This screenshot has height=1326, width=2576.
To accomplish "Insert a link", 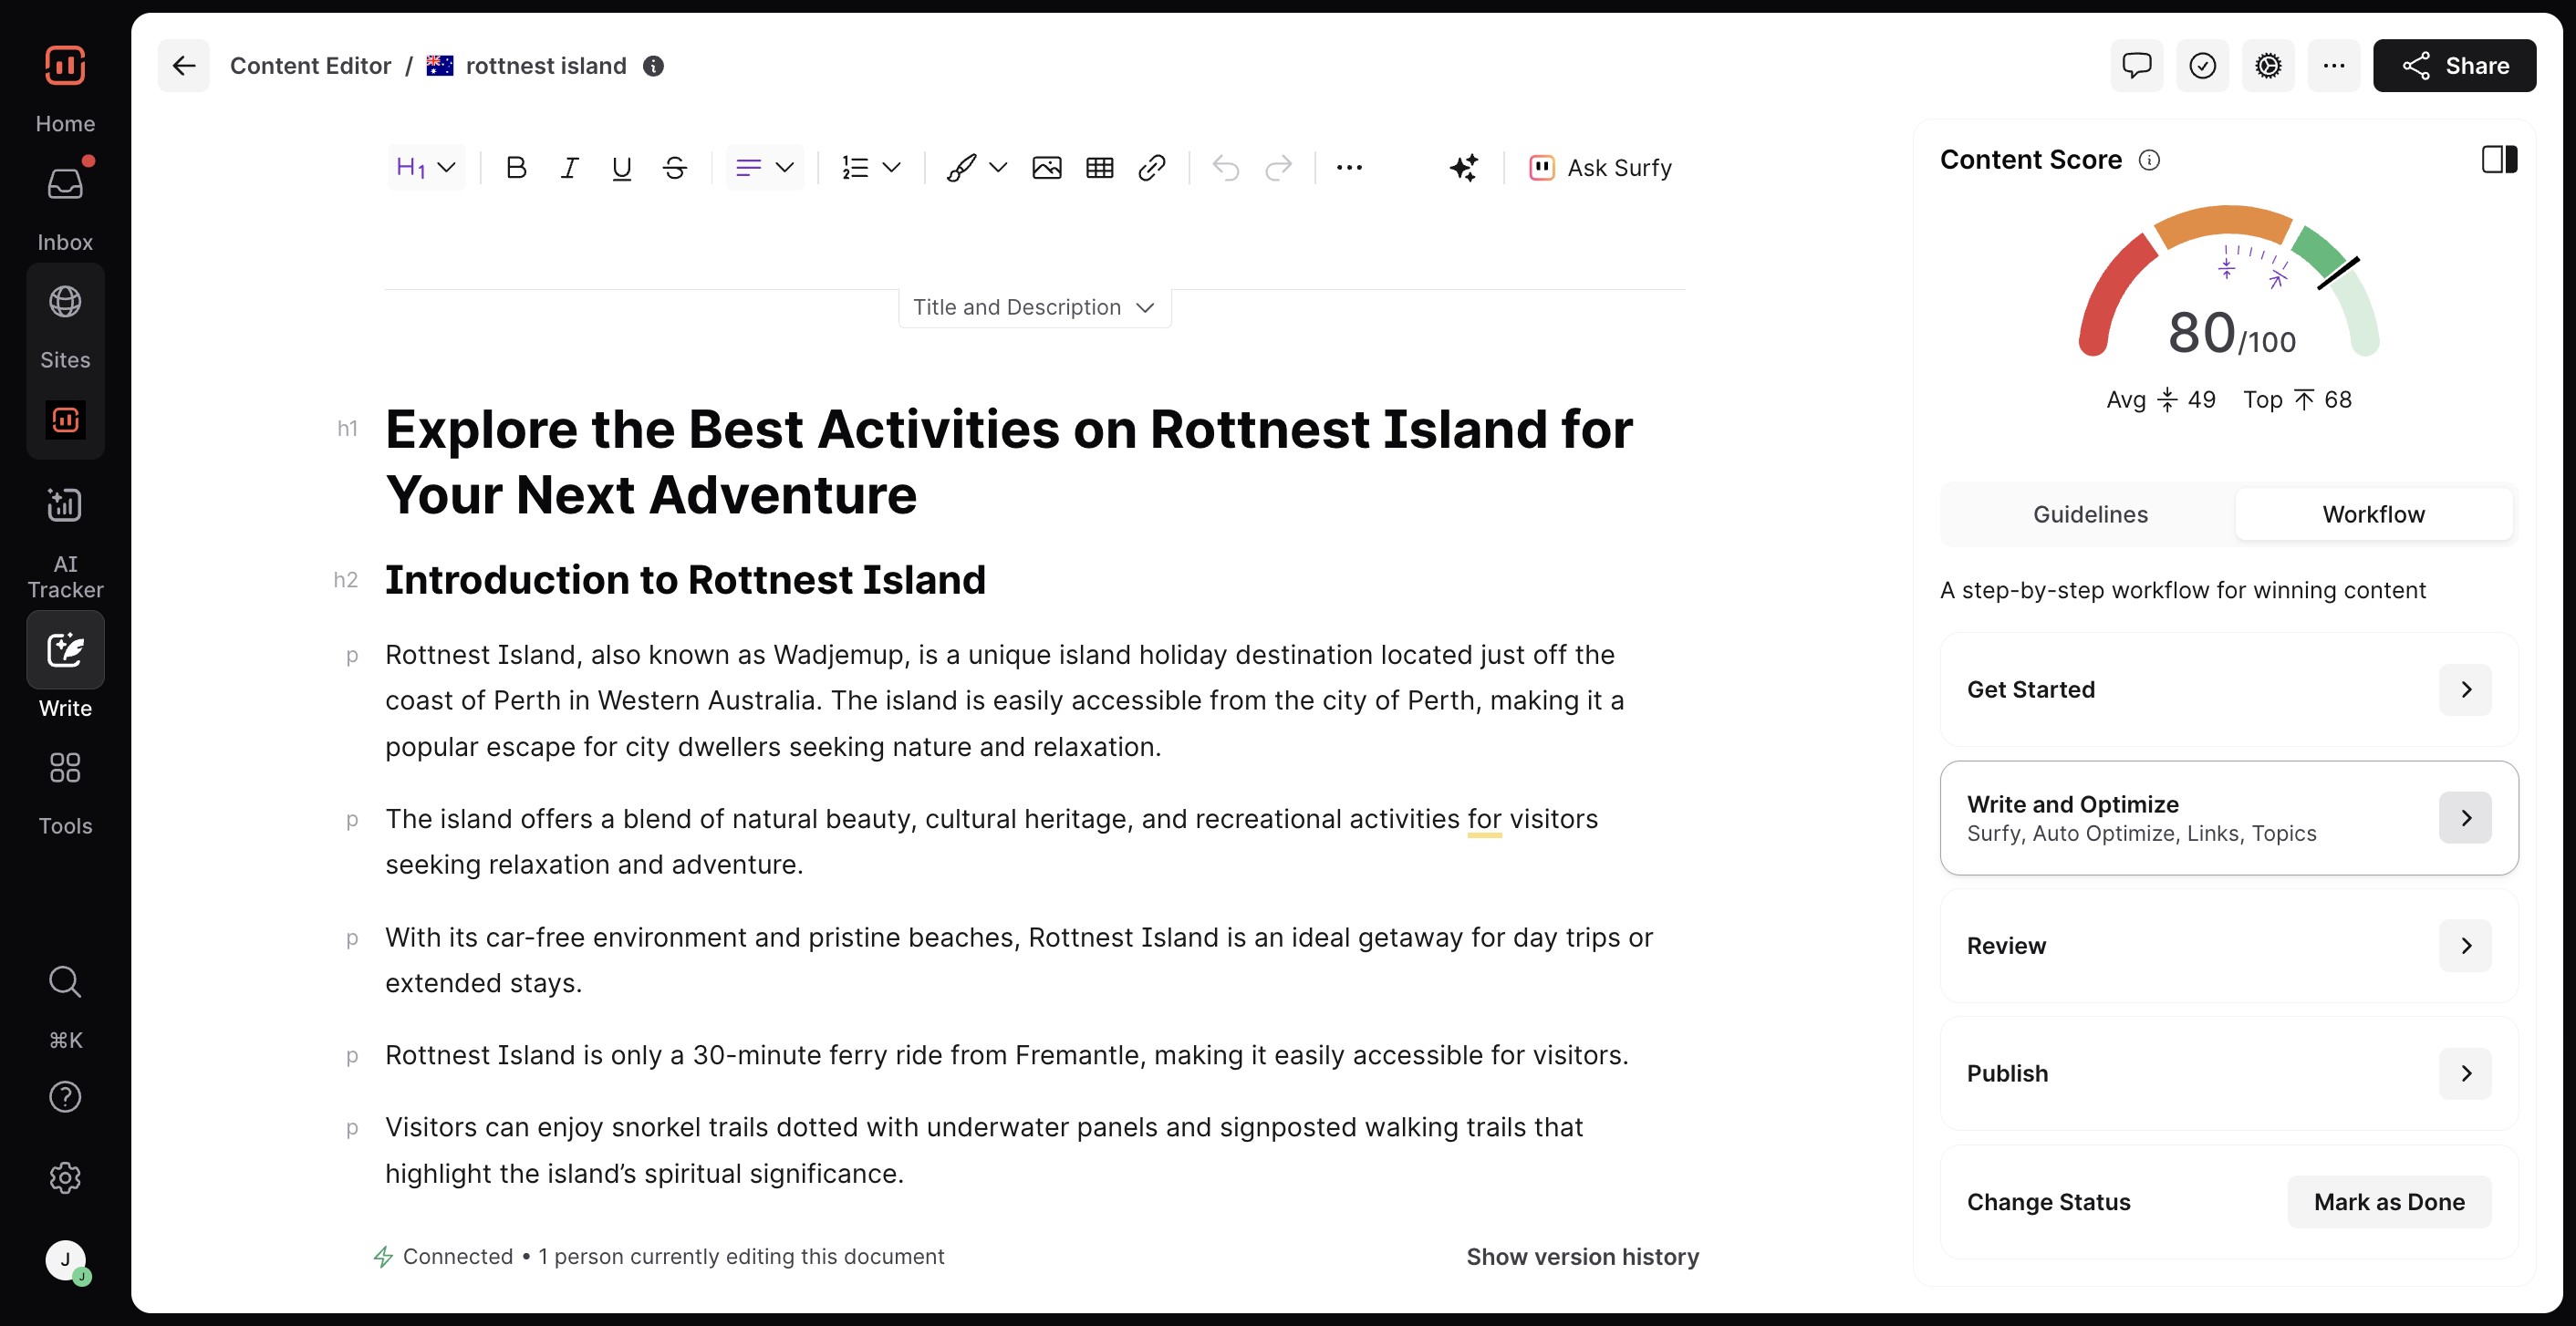I will (1152, 168).
